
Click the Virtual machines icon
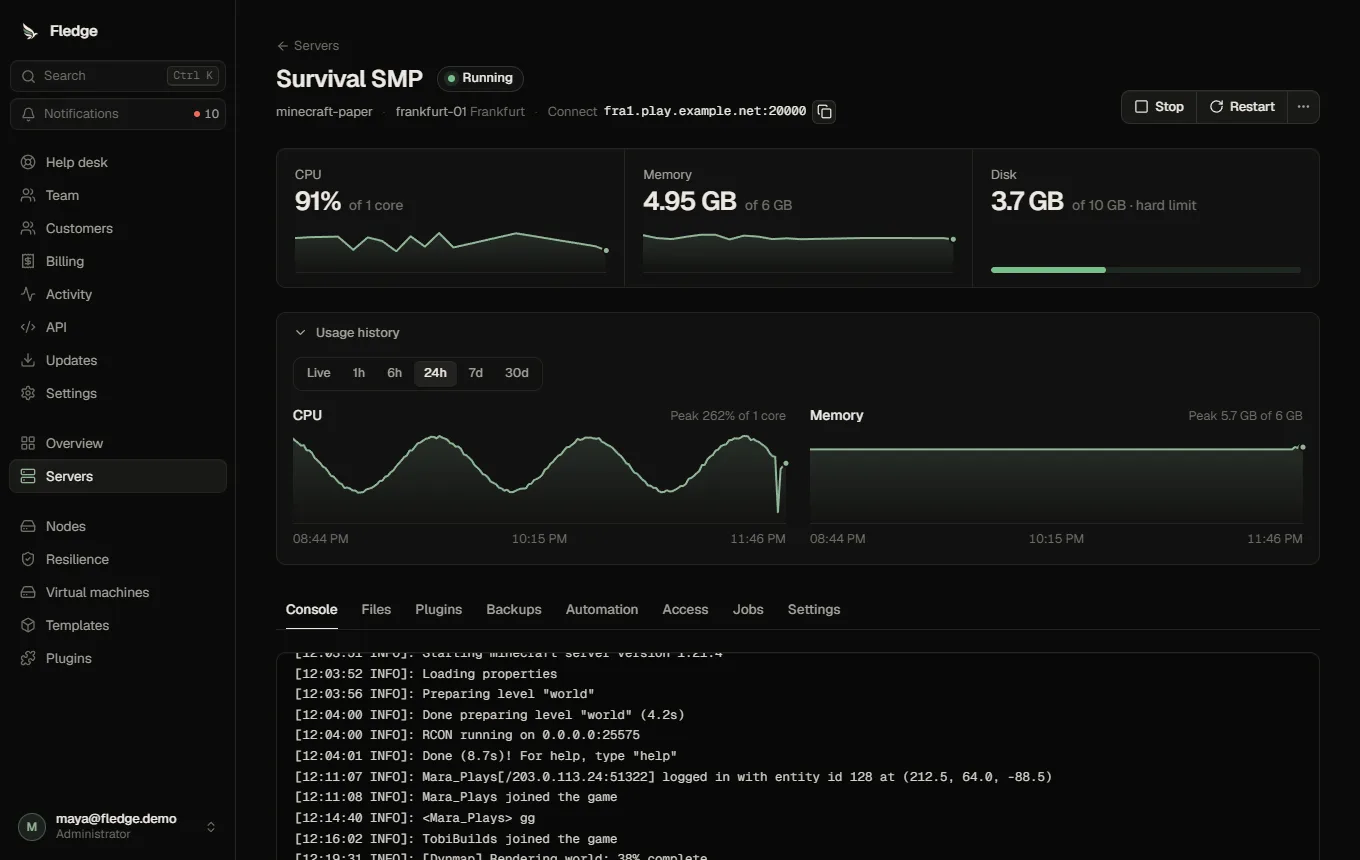point(28,592)
